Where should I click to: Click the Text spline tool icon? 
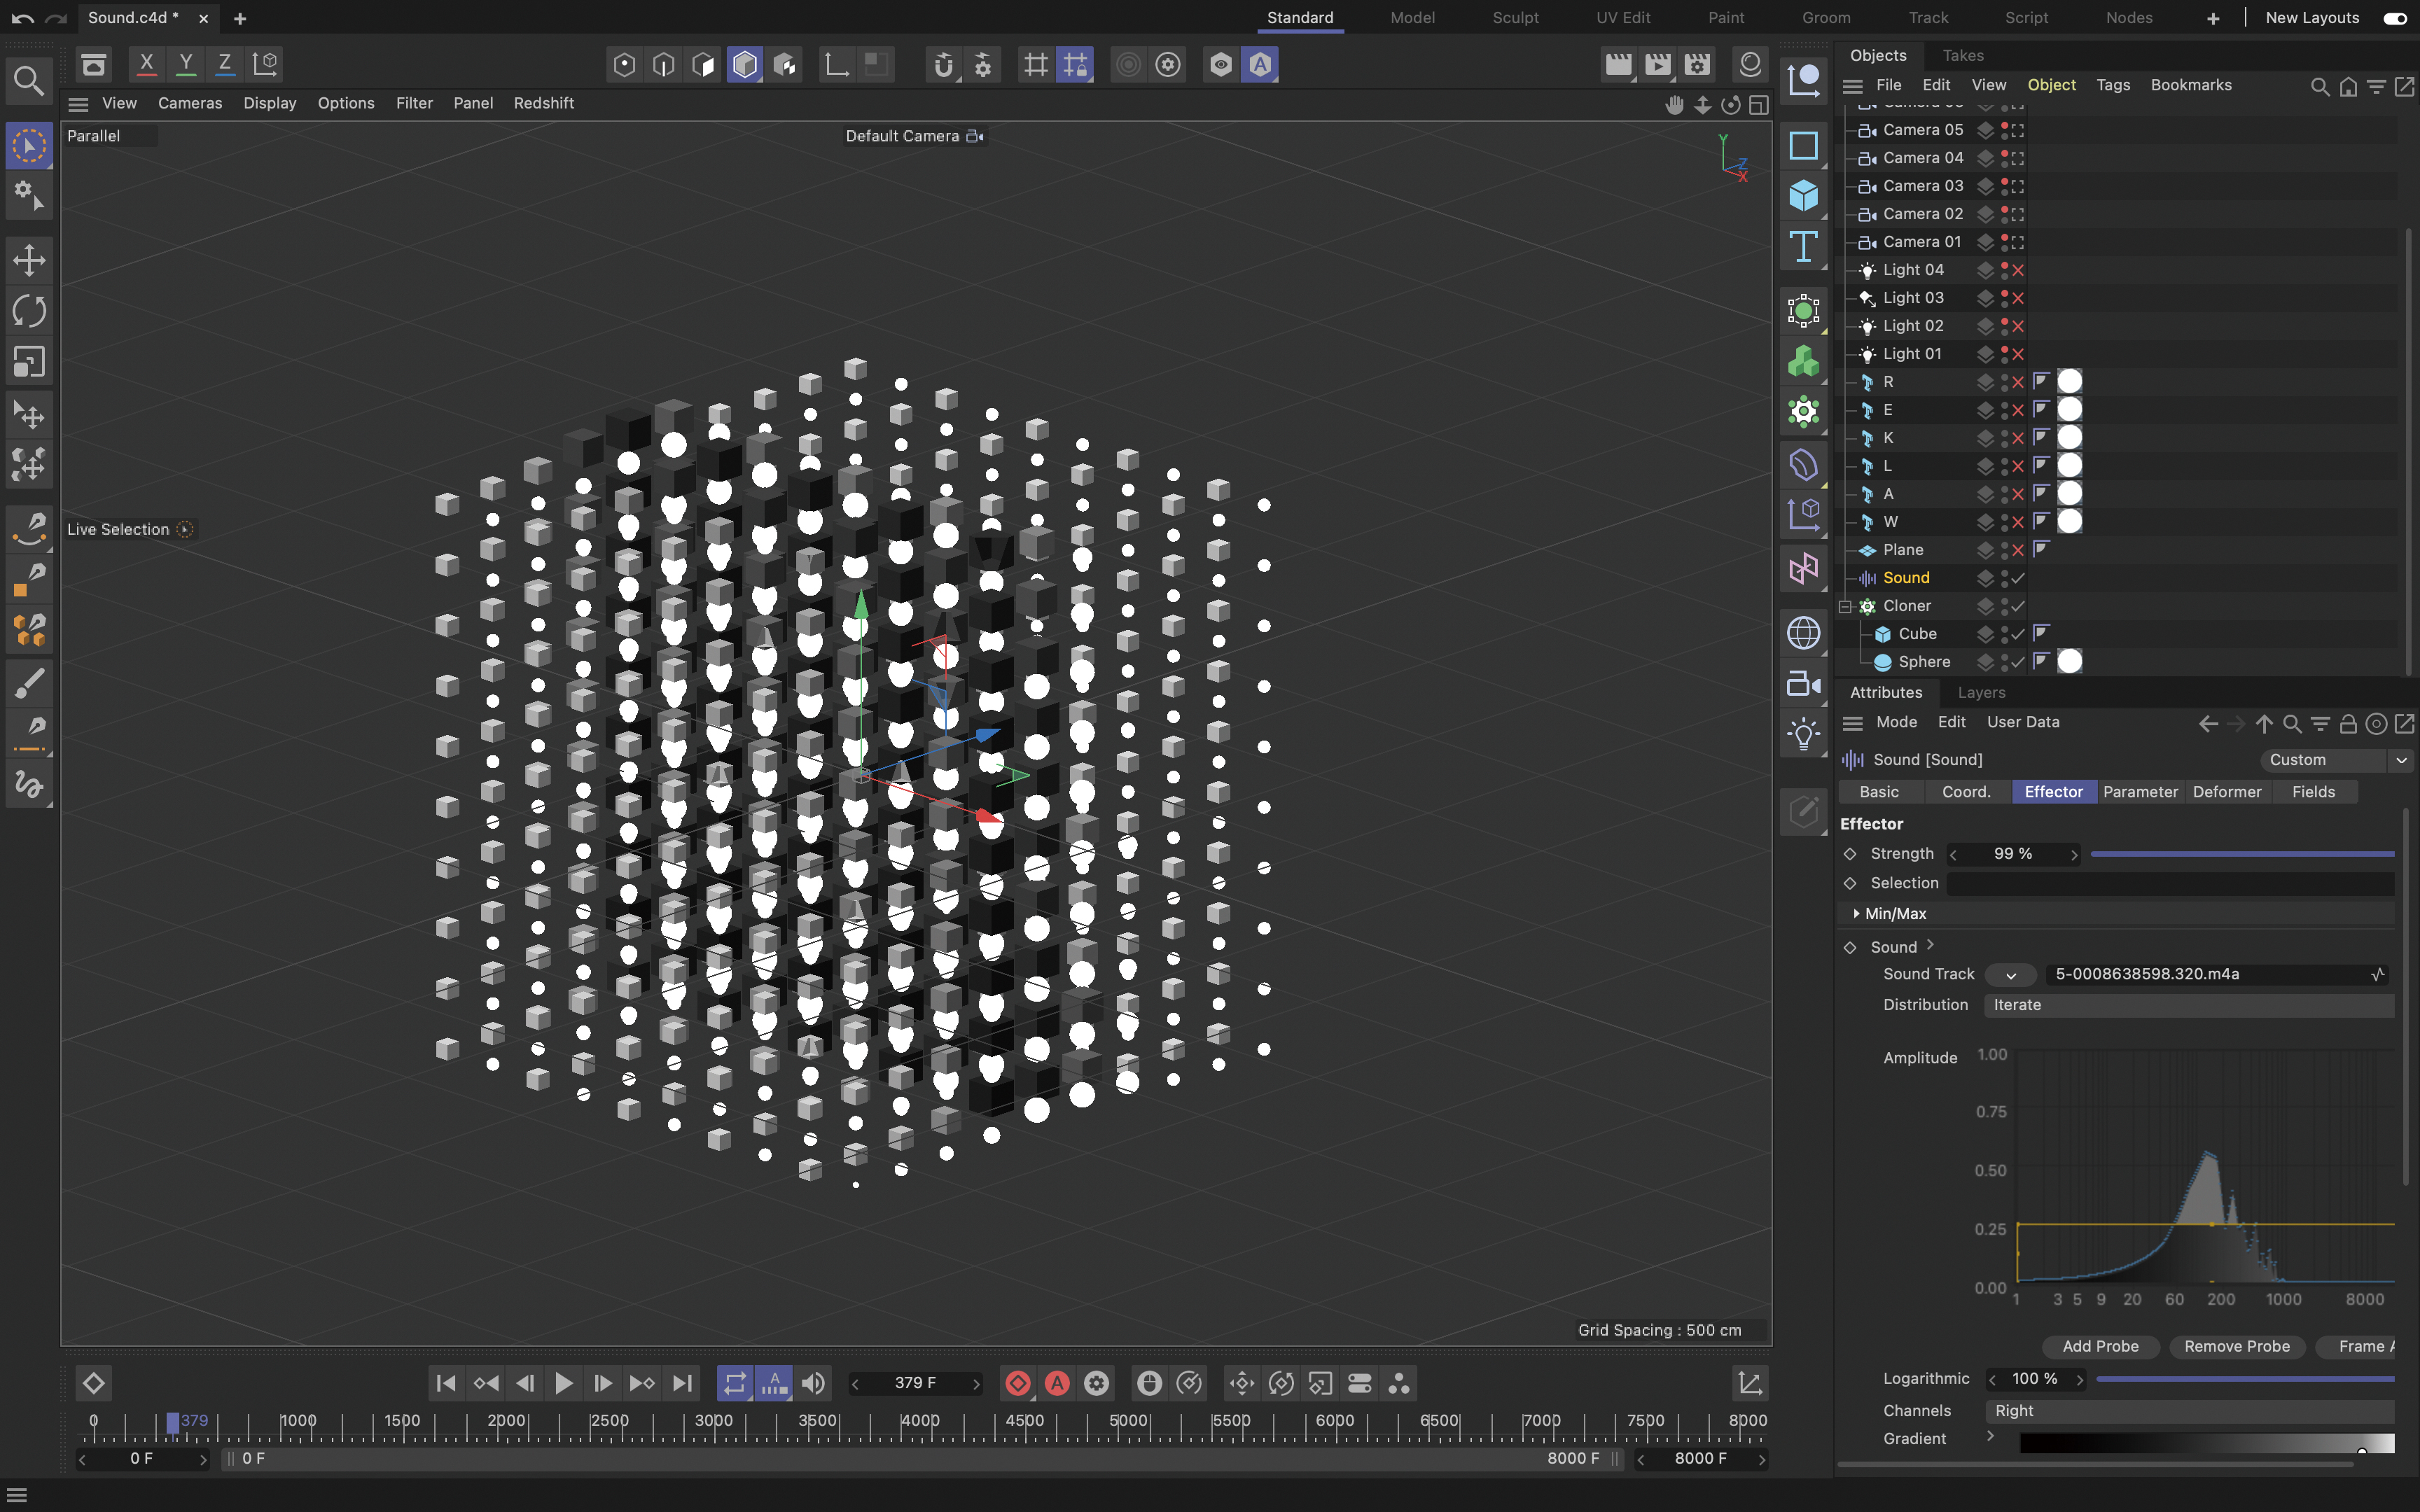point(1803,246)
